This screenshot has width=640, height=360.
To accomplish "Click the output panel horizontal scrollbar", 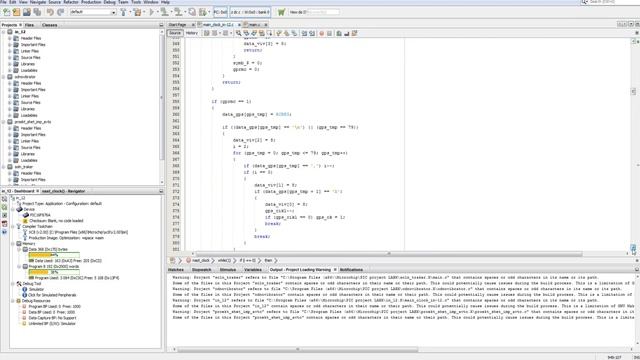I will coord(298,349).
